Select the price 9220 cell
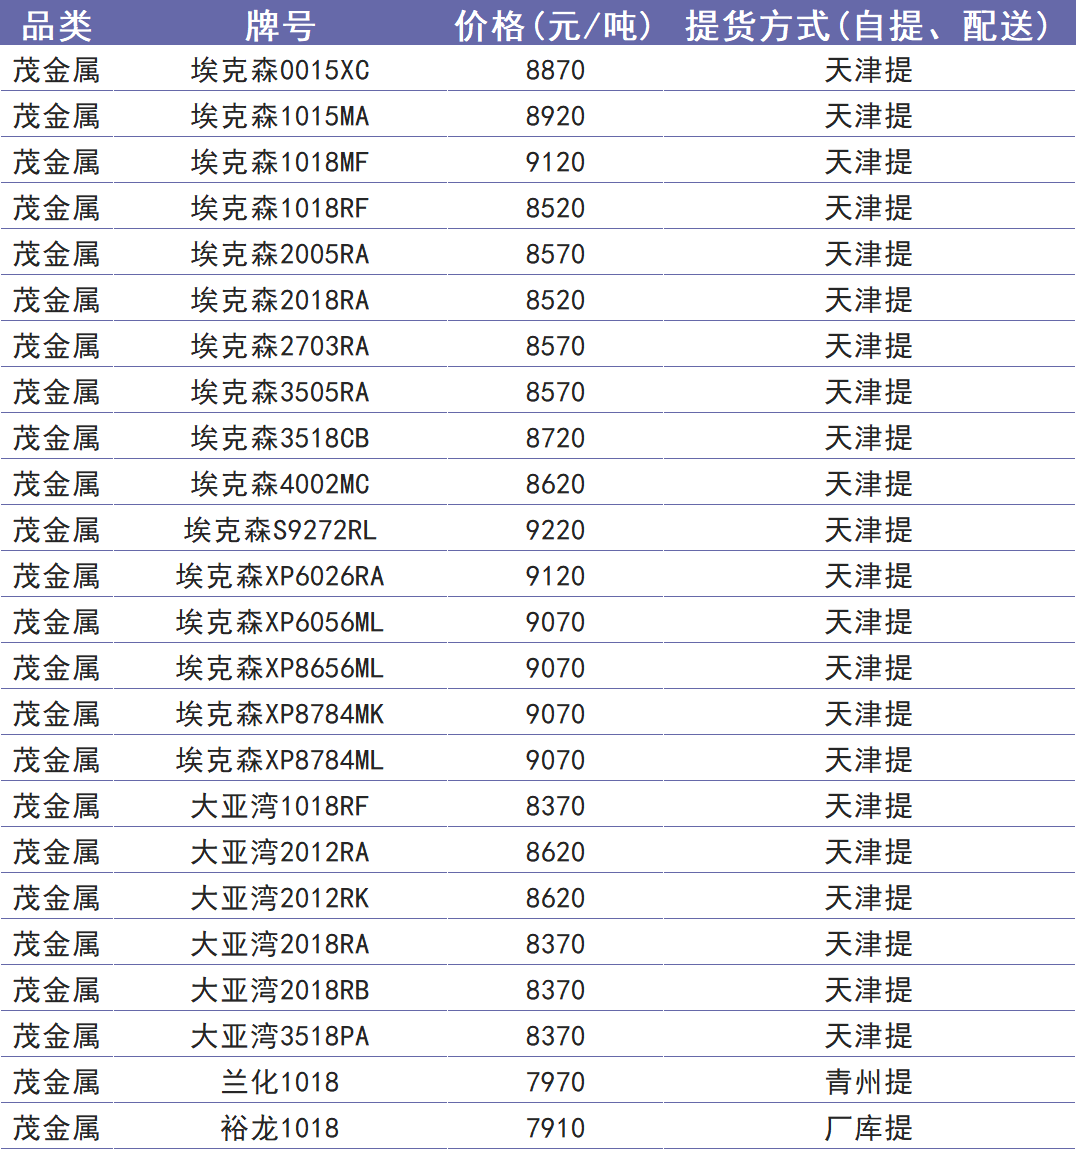1076x1149 pixels. [555, 531]
